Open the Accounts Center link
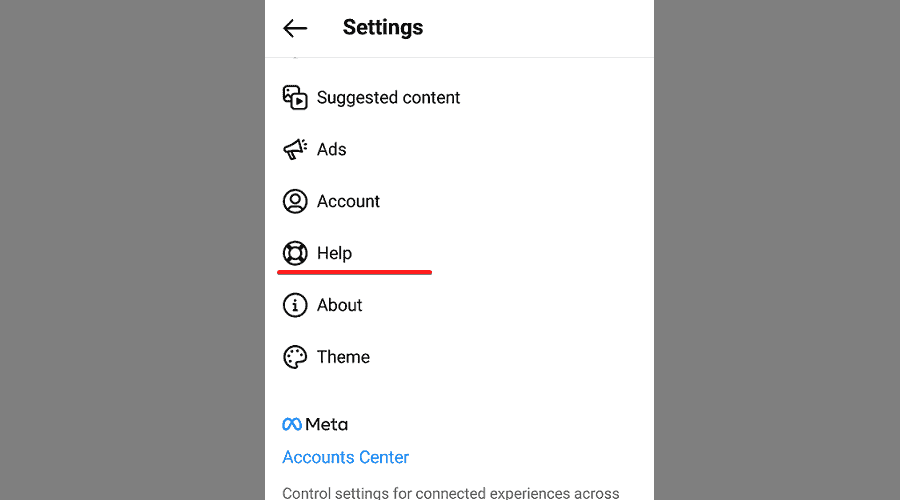The width and height of the screenshot is (900, 500). (x=345, y=457)
